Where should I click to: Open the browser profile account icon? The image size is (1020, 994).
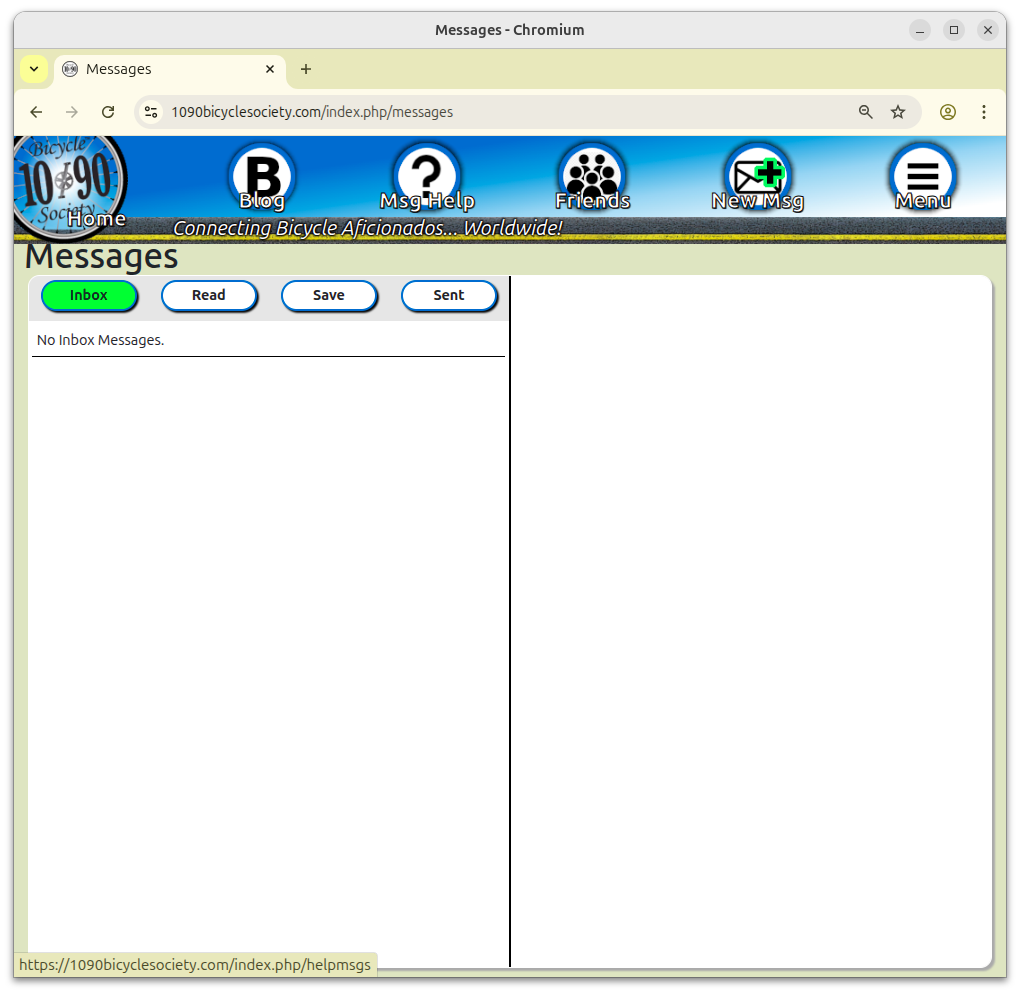[x=948, y=112]
